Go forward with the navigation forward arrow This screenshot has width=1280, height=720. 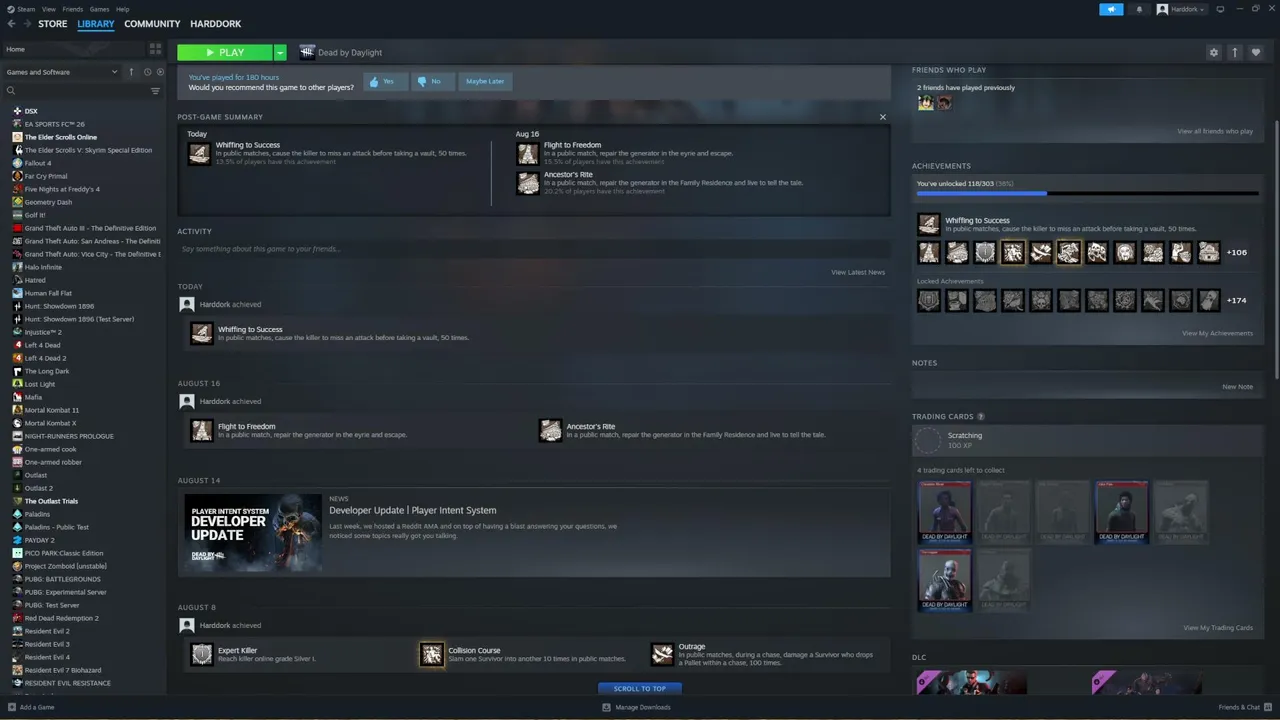coord(26,24)
